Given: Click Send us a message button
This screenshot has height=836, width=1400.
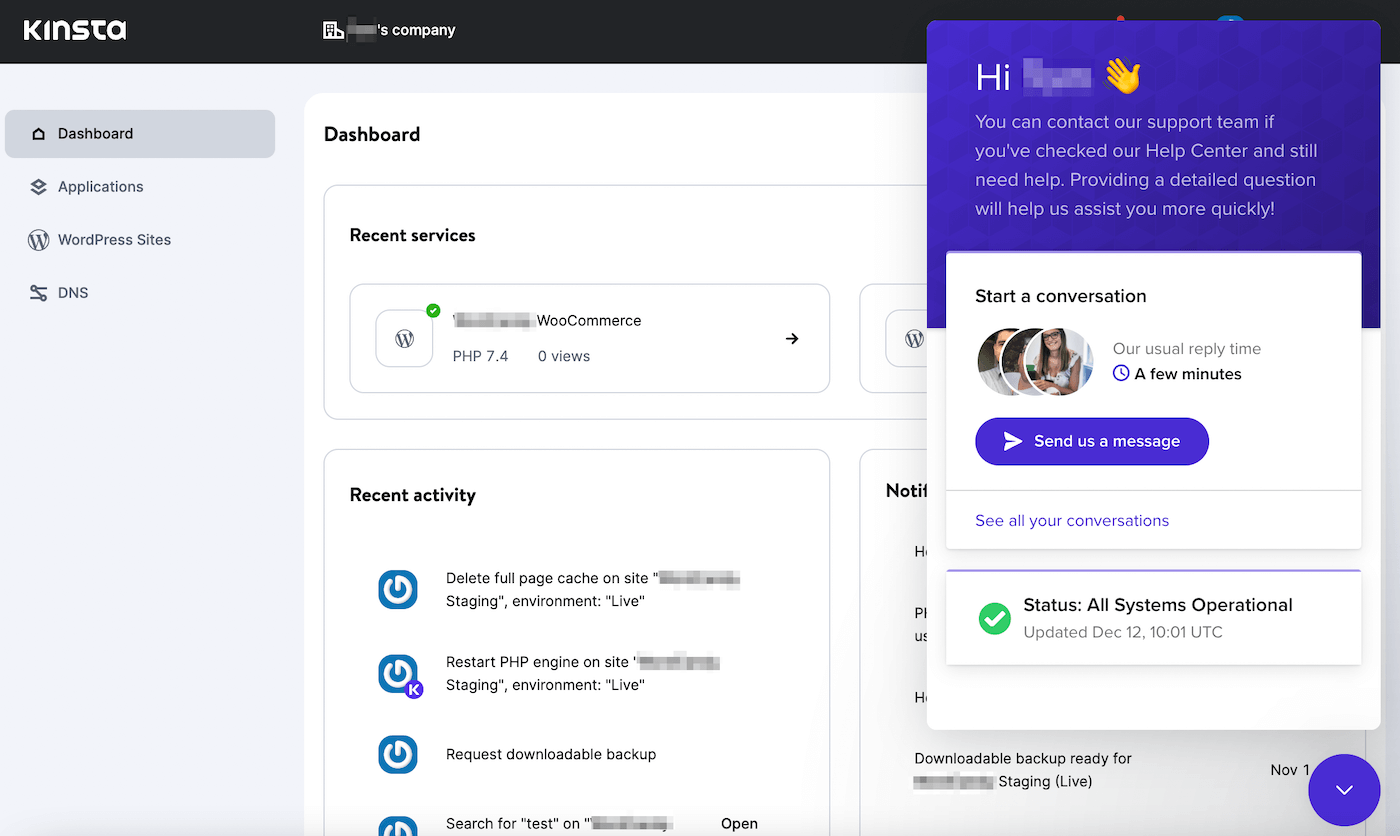Looking at the screenshot, I should (x=1092, y=441).
